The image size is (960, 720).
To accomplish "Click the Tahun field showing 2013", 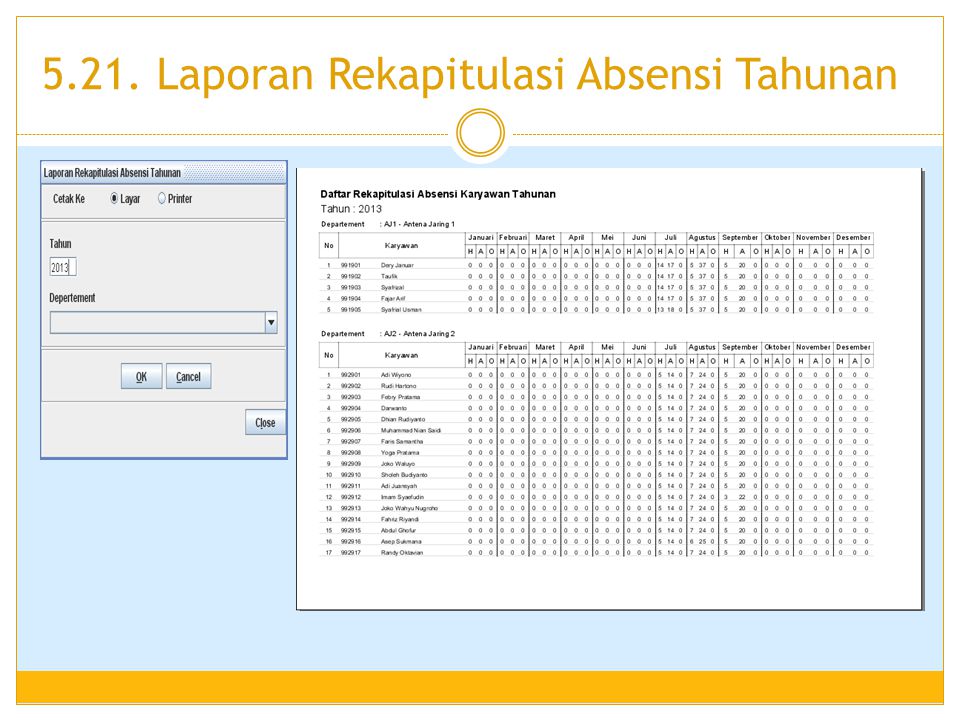I will click(62, 268).
